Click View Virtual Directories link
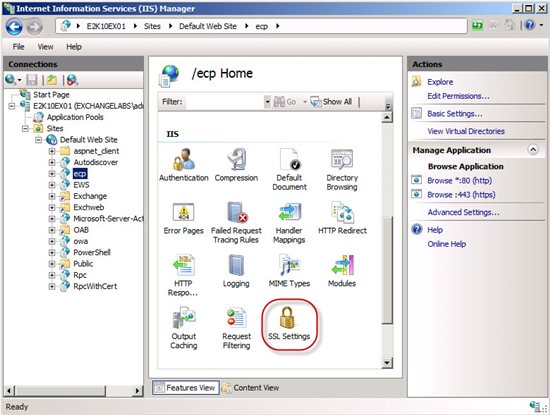Screen dimensions: 550x415 point(466,131)
